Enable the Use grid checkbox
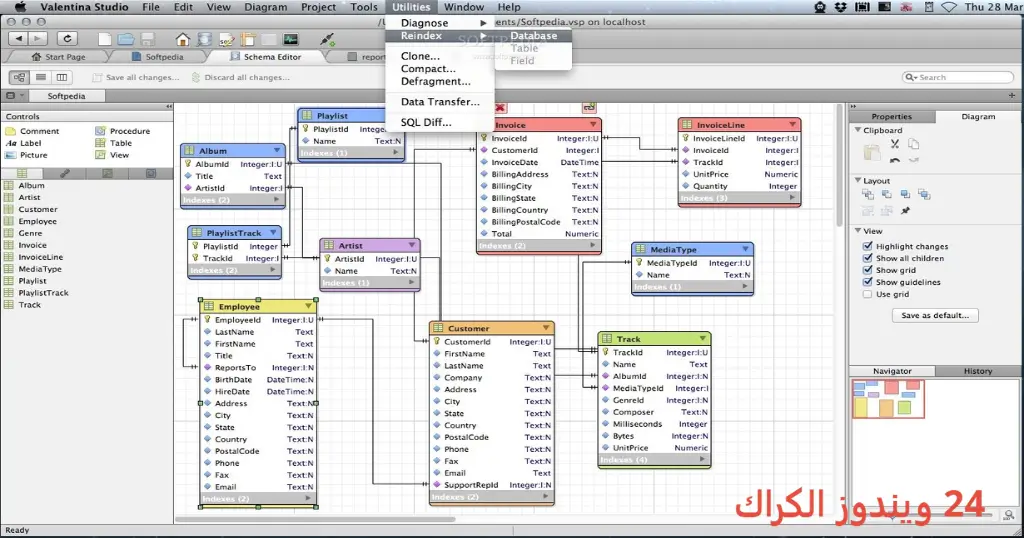This screenshot has height=538, width=1024. [867, 294]
